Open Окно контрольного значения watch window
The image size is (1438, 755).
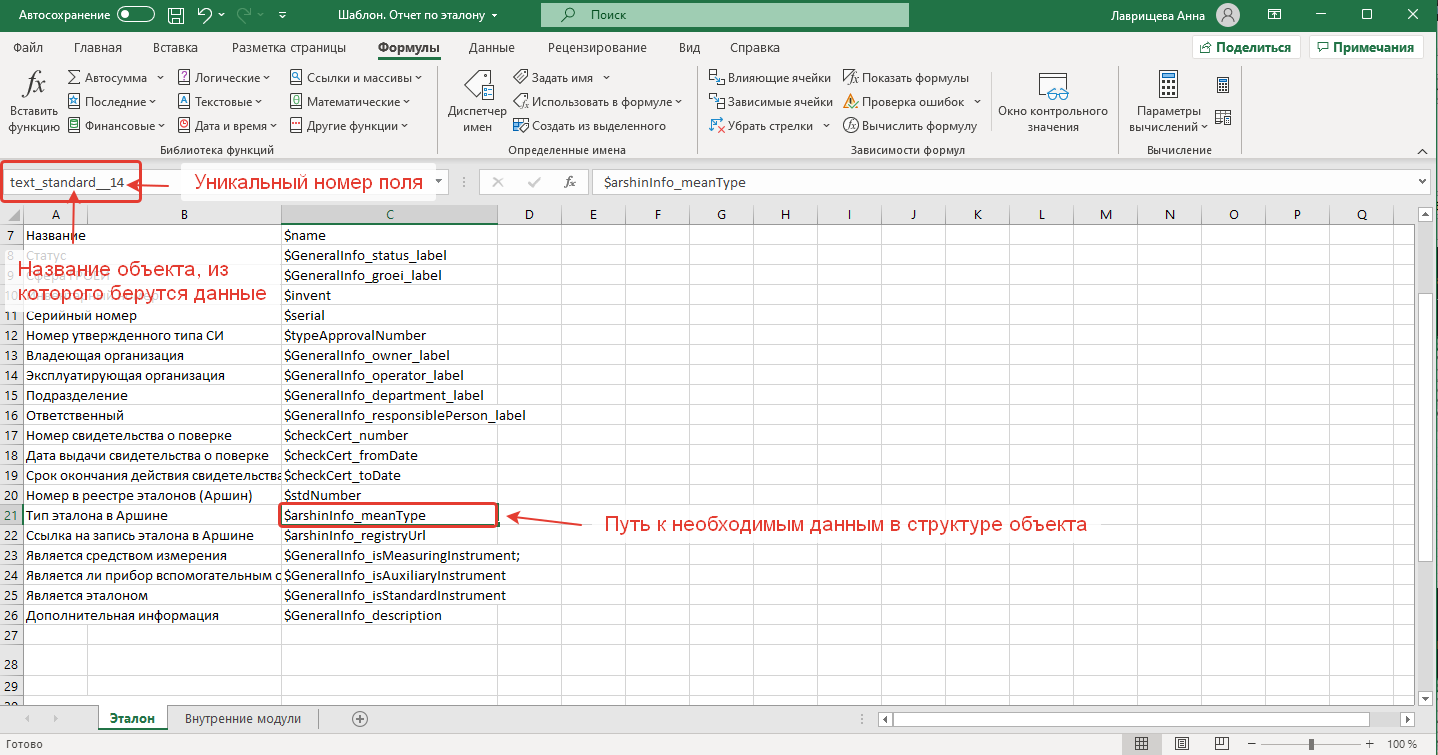pyautogui.click(x=1053, y=102)
